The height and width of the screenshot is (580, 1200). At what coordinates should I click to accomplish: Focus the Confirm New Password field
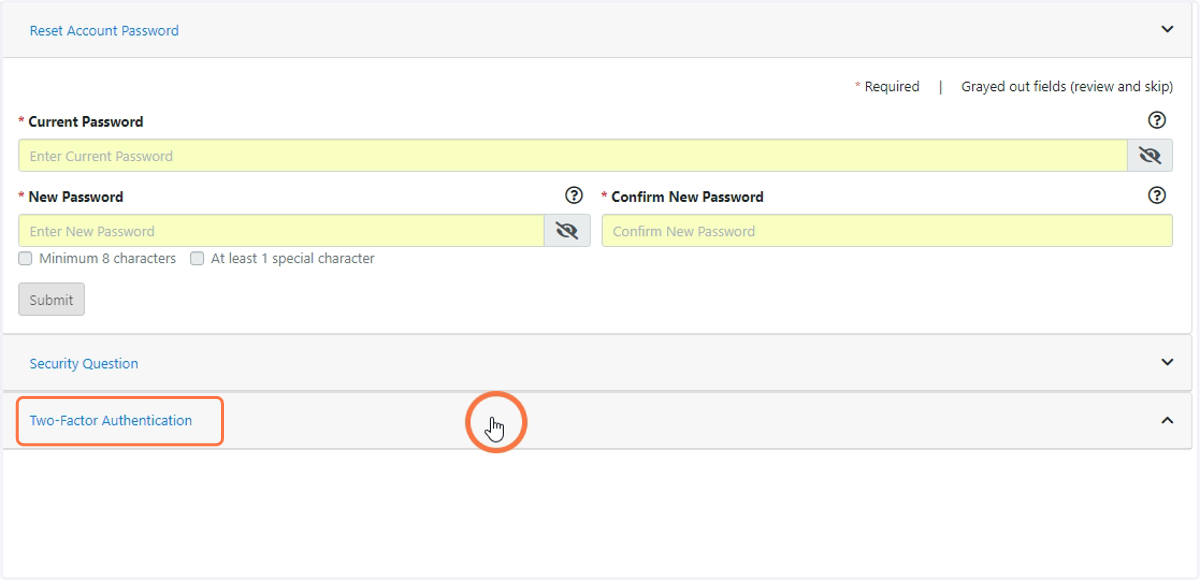point(887,230)
